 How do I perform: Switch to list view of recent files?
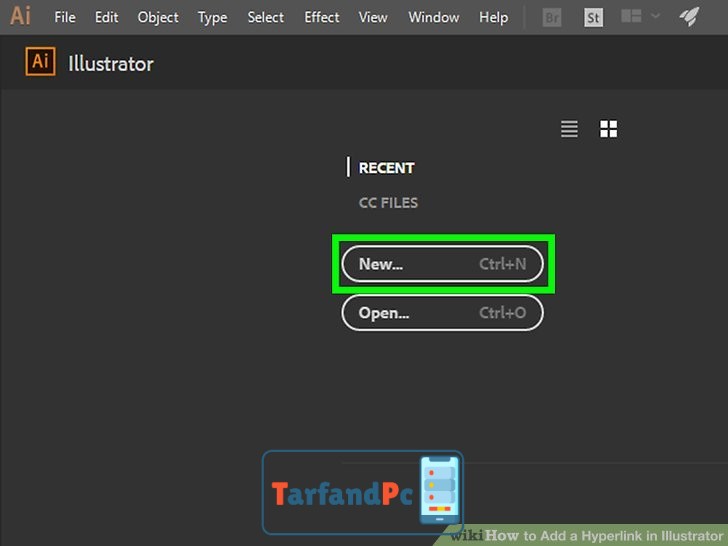click(569, 129)
